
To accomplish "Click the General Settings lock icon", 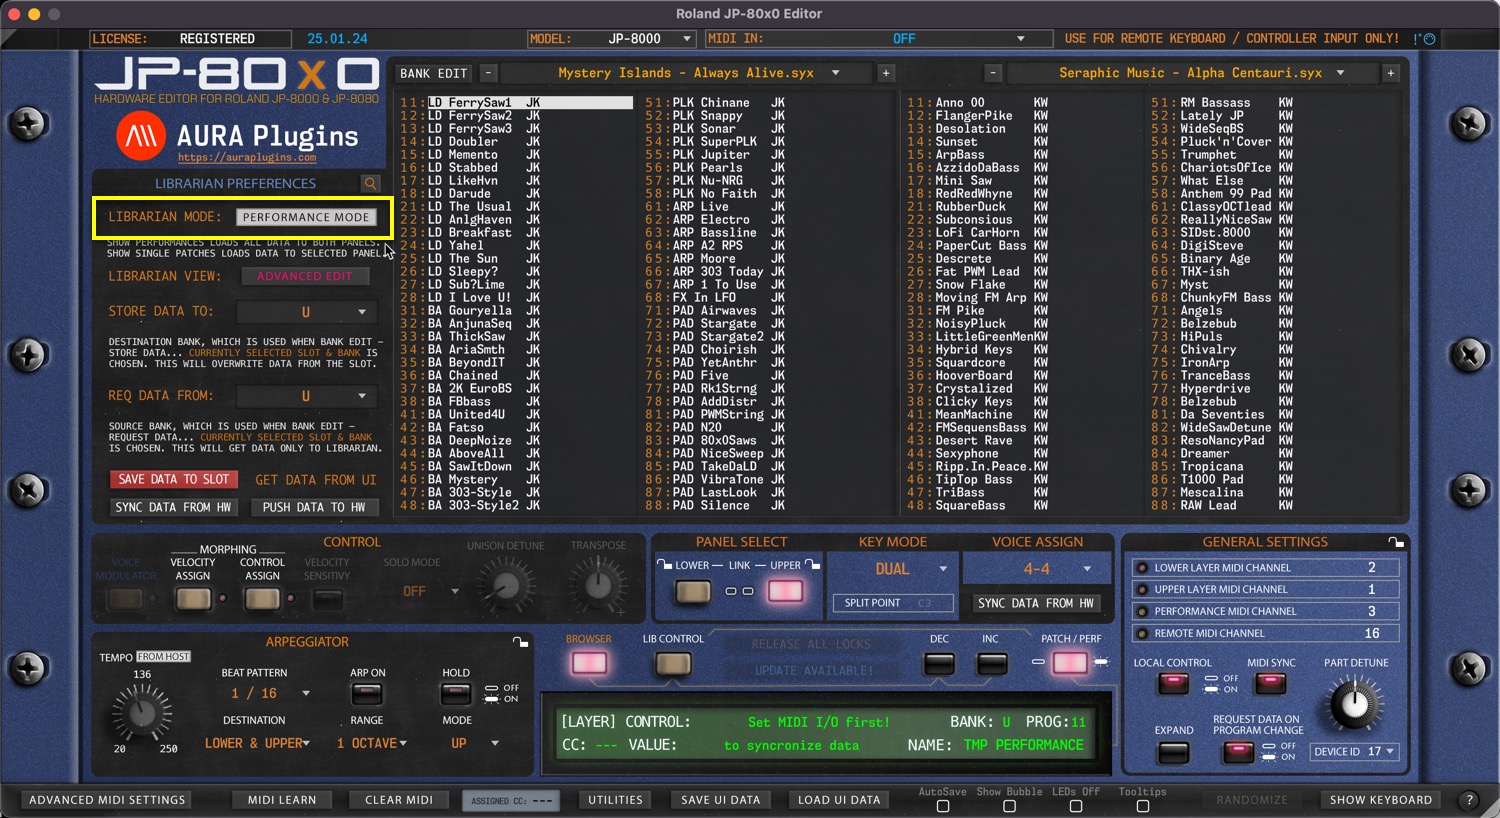I will click(1396, 542).
